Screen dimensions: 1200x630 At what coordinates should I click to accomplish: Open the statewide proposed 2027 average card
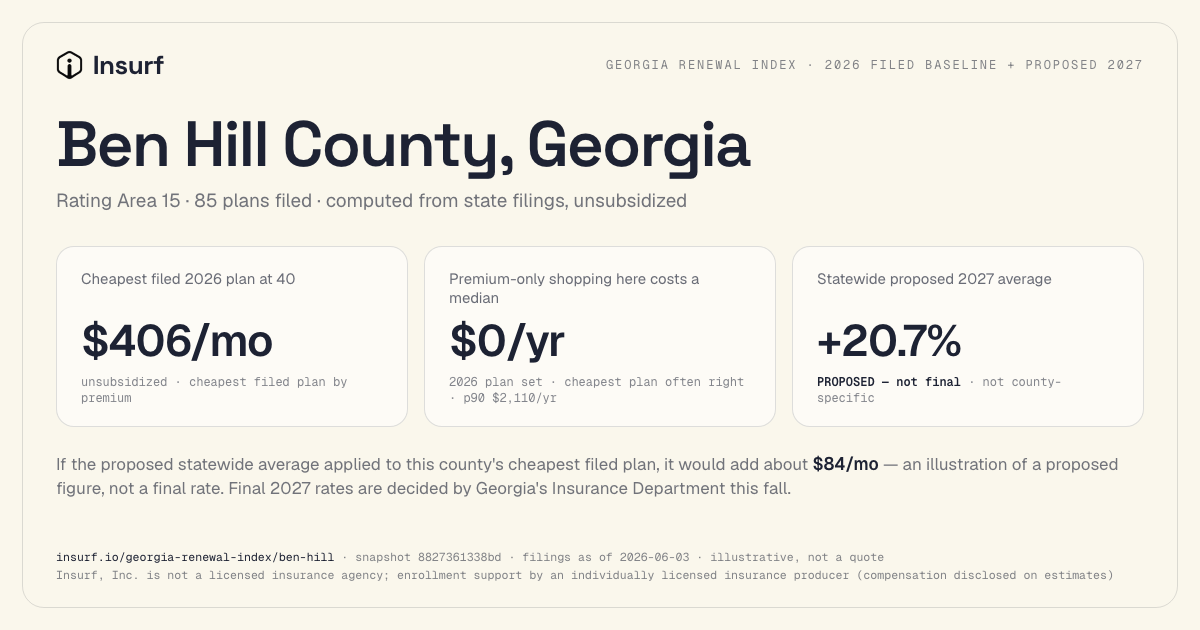tap(968, 337)
